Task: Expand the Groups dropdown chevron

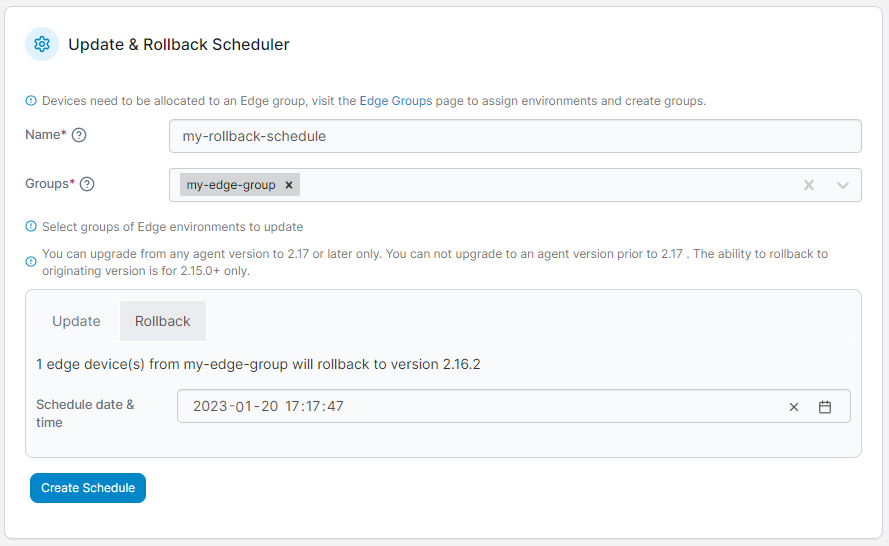Action: click(x=843, y=185)
